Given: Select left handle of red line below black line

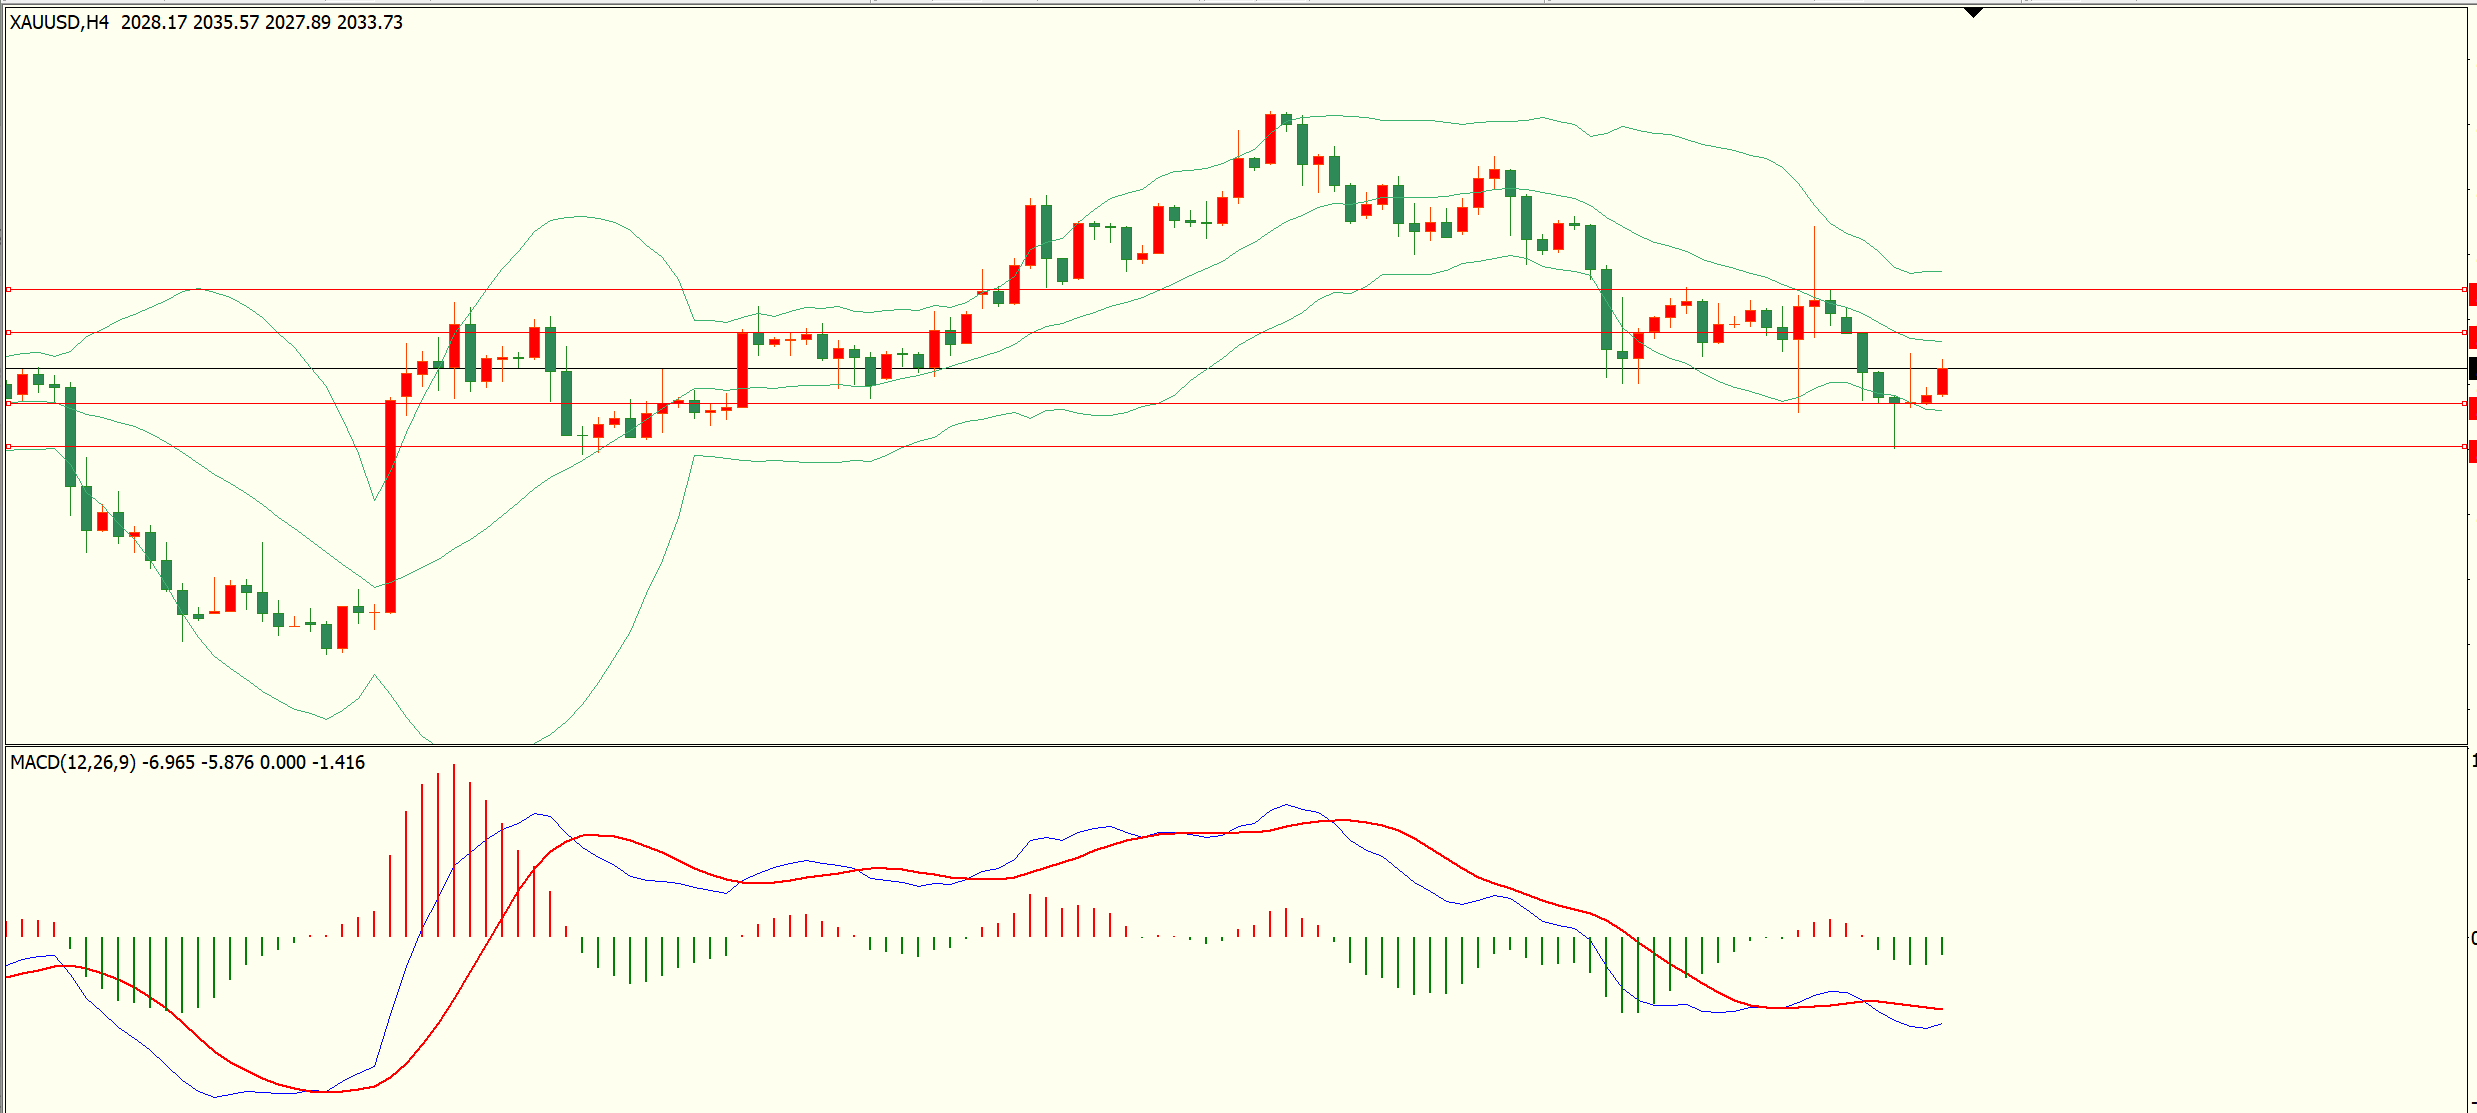Looking at the screenshot, I should 9,403.
